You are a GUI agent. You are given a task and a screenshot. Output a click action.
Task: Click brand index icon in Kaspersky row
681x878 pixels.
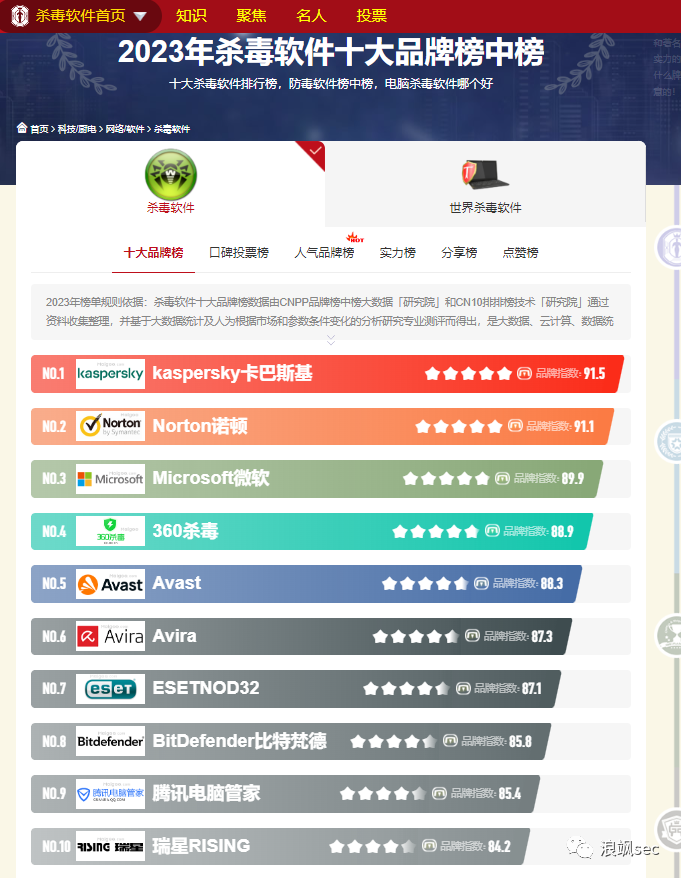[524, 373]
